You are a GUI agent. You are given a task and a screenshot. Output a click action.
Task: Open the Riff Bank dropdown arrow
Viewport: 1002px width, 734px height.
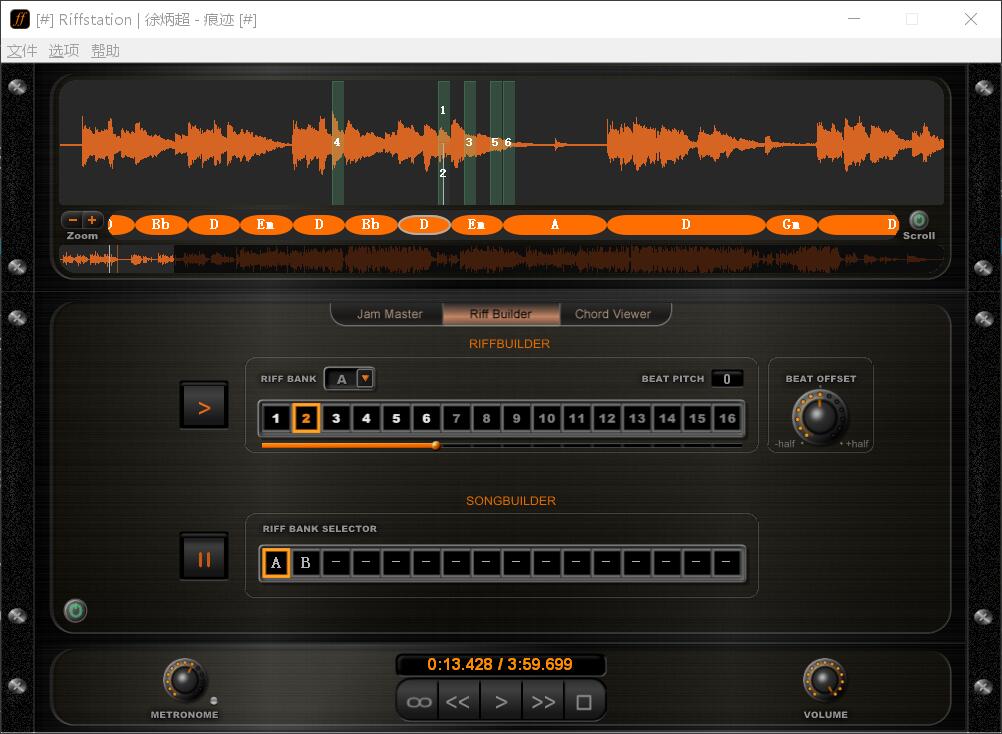click(365, 378)
